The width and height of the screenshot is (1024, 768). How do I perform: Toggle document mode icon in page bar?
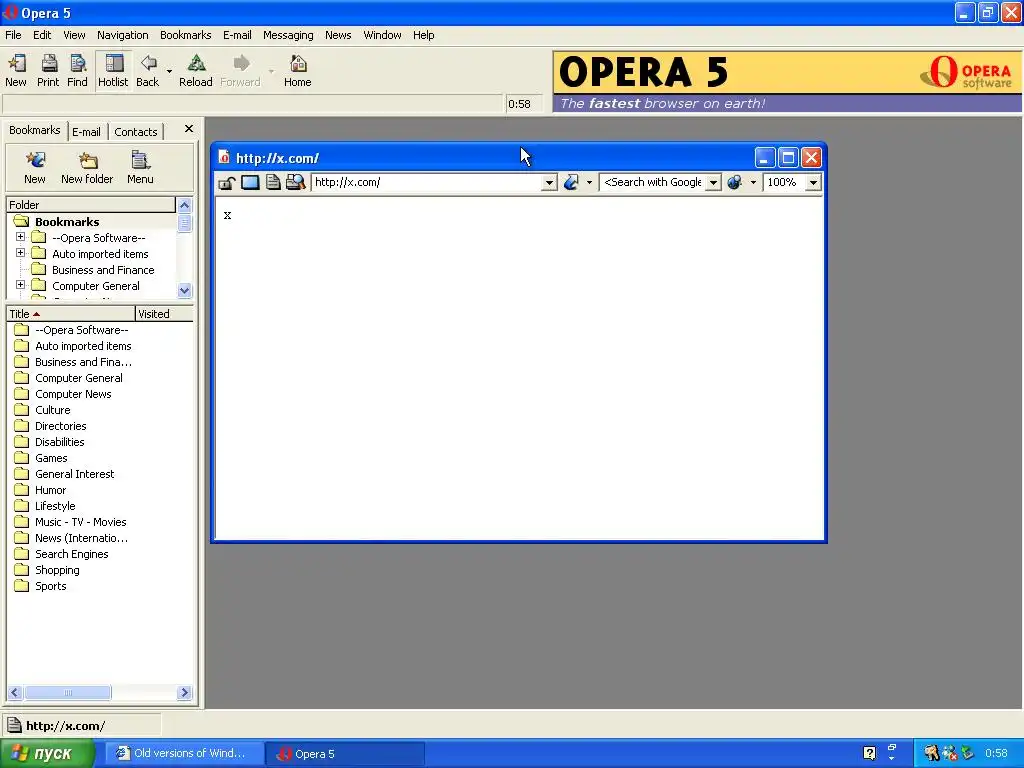(x=273, y=183)
